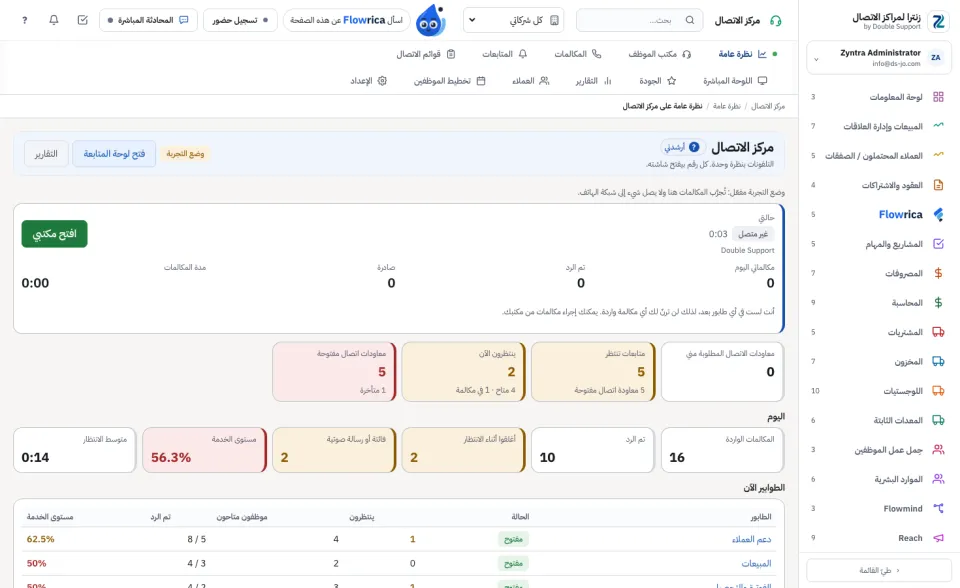This screenshot has height=588, width=960.
Task: Open the tasks checkbox icon in the top bar
Action: 83,20
